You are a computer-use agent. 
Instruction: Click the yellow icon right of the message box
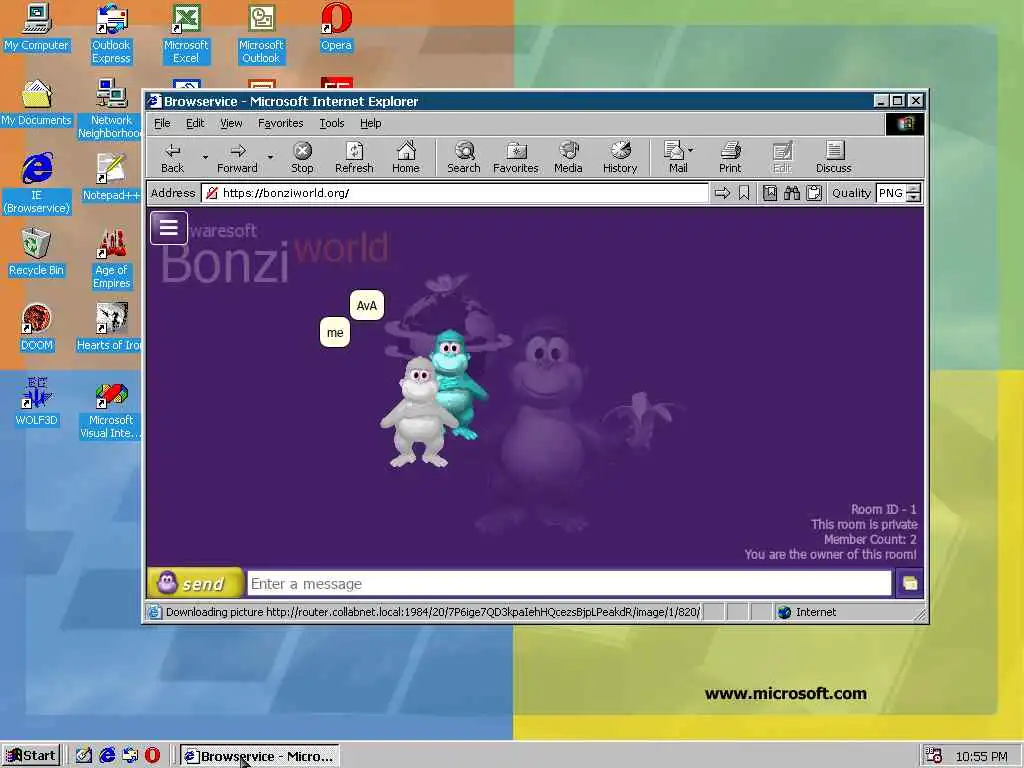[909, 583]
